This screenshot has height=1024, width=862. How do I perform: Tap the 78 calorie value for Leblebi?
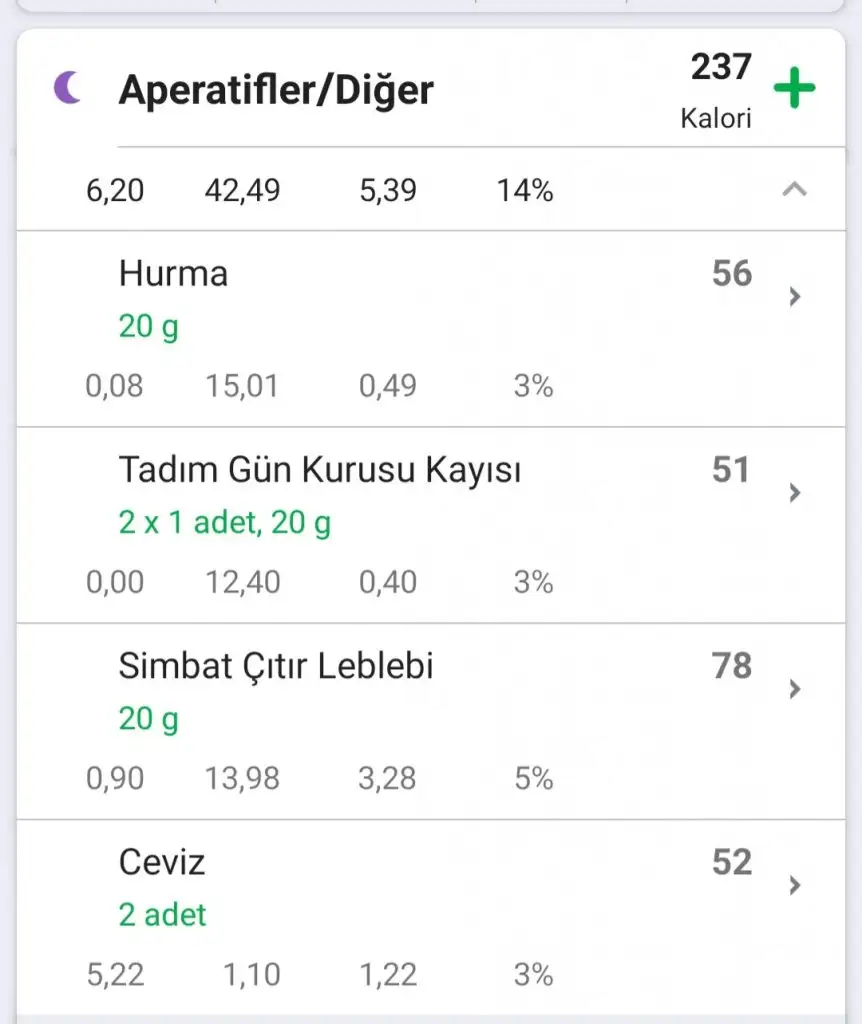tap(731, 666)
